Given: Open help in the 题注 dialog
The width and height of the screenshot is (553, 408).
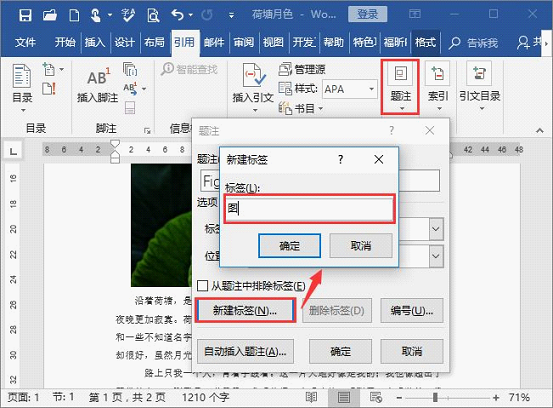Looking at the screenshot, I should pos(391,130).
